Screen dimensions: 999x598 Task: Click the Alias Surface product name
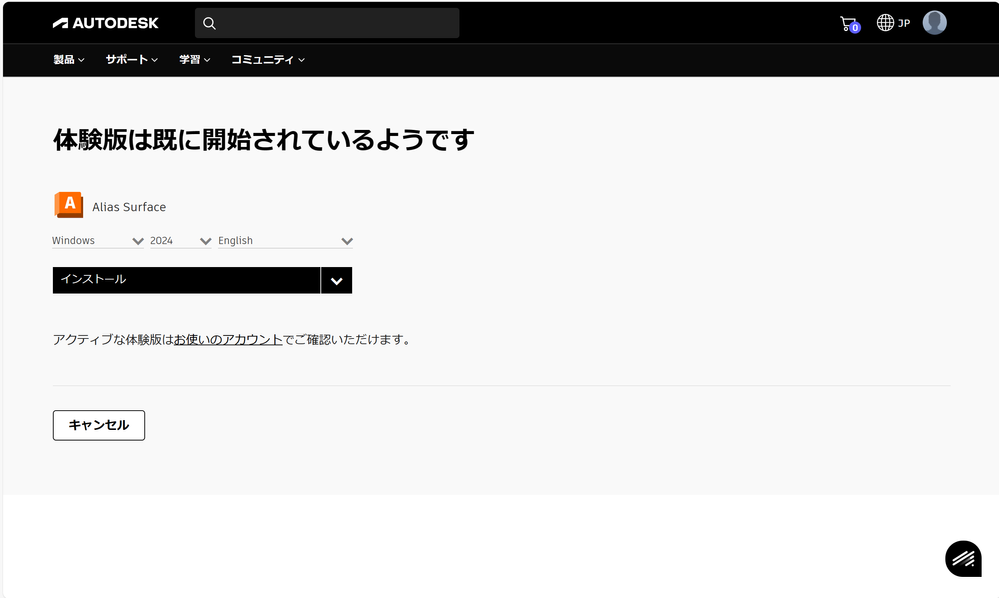point(129,207)
